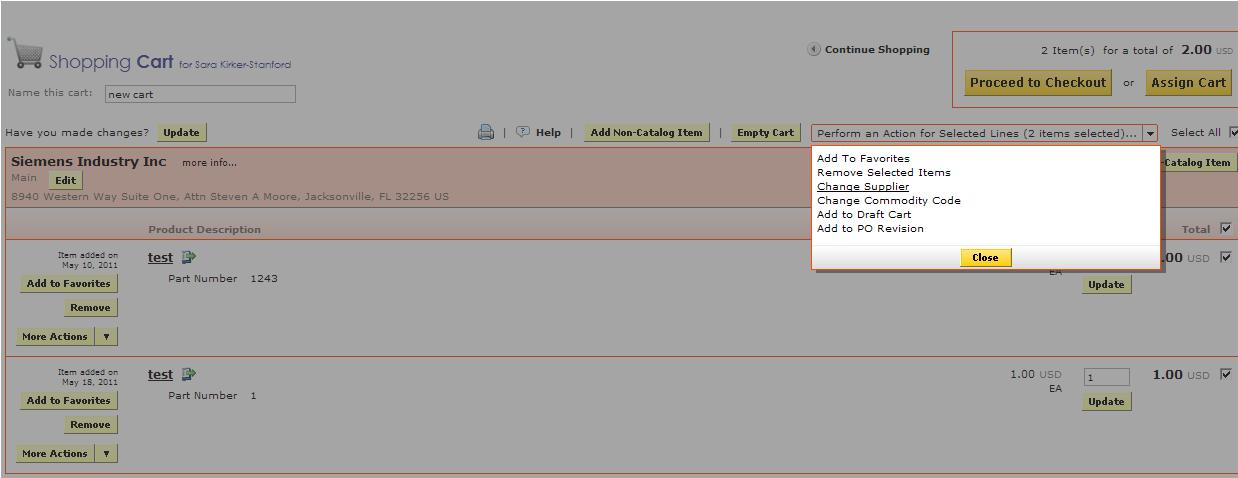Click the shopping cart icon
This screenshot has width=1238, height=478.
[25, 54]
